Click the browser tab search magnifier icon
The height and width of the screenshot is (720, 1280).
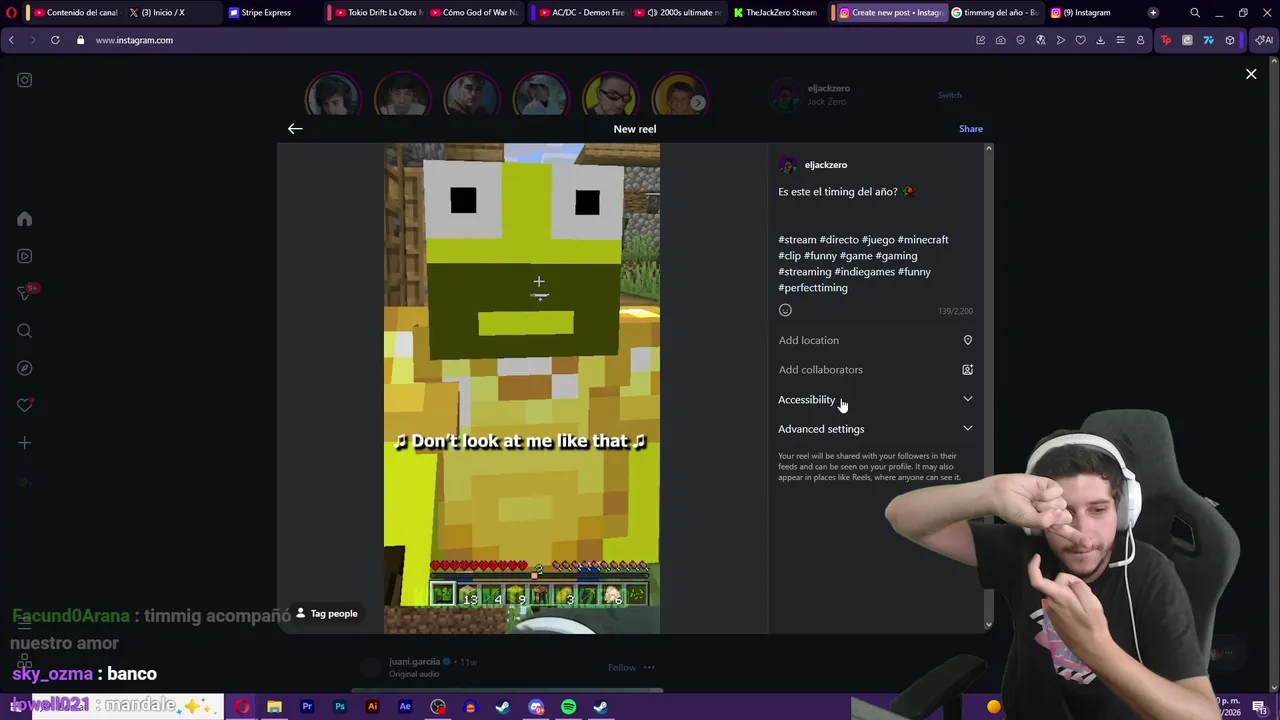[1195, 13]
